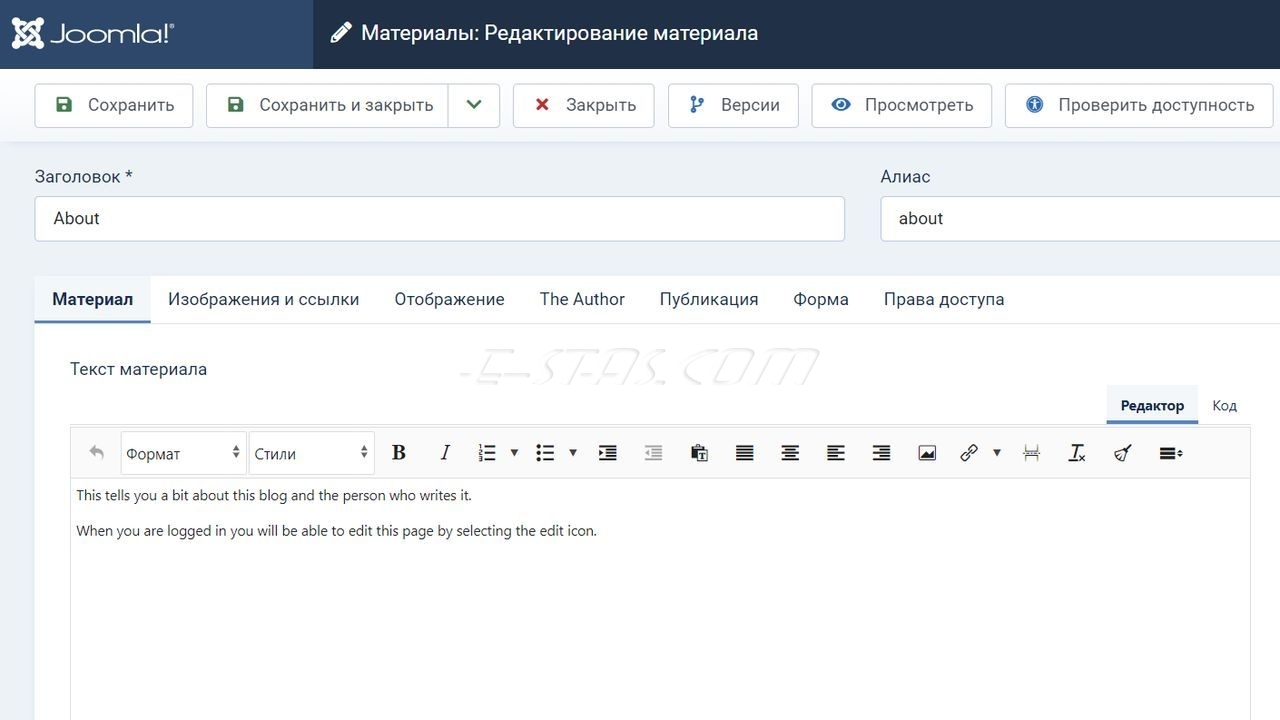Switch to Изображения и ссылки tab
Viewport: 1280px width, 720px height.
263,299
